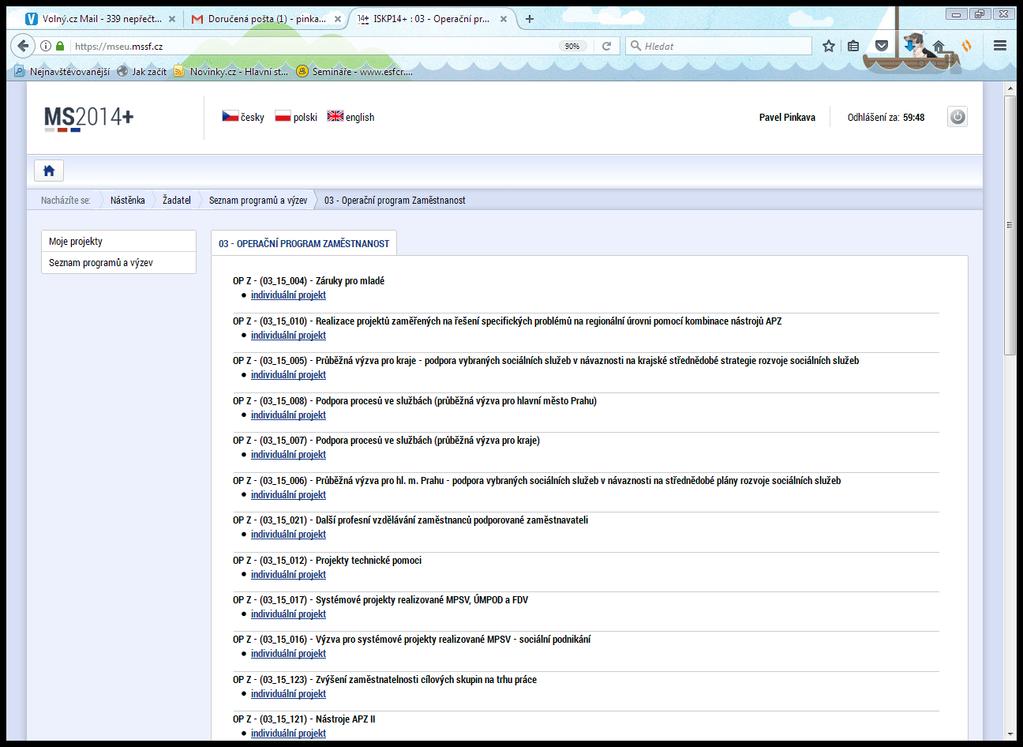This screenshot has width=1023, height=747.
Task: Switch language to polski
Action: click(x=305, y=117)
